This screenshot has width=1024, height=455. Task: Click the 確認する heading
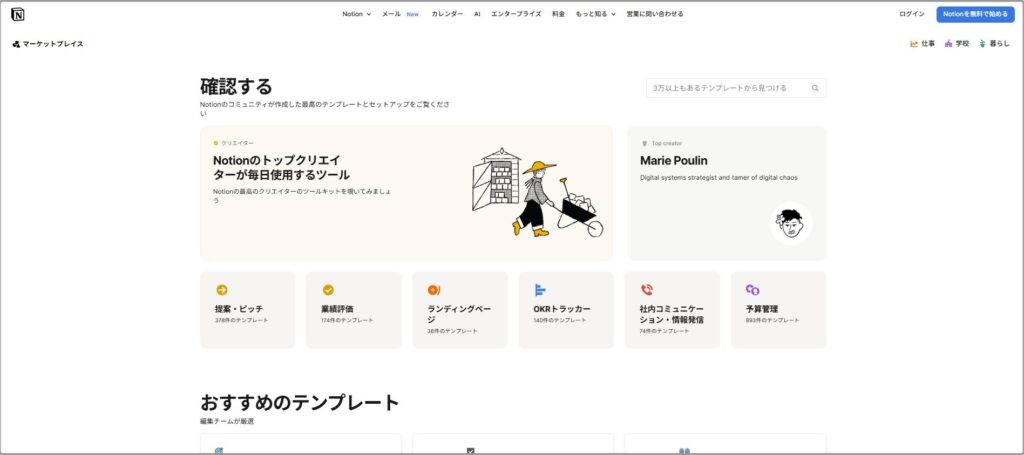[236, 86]
